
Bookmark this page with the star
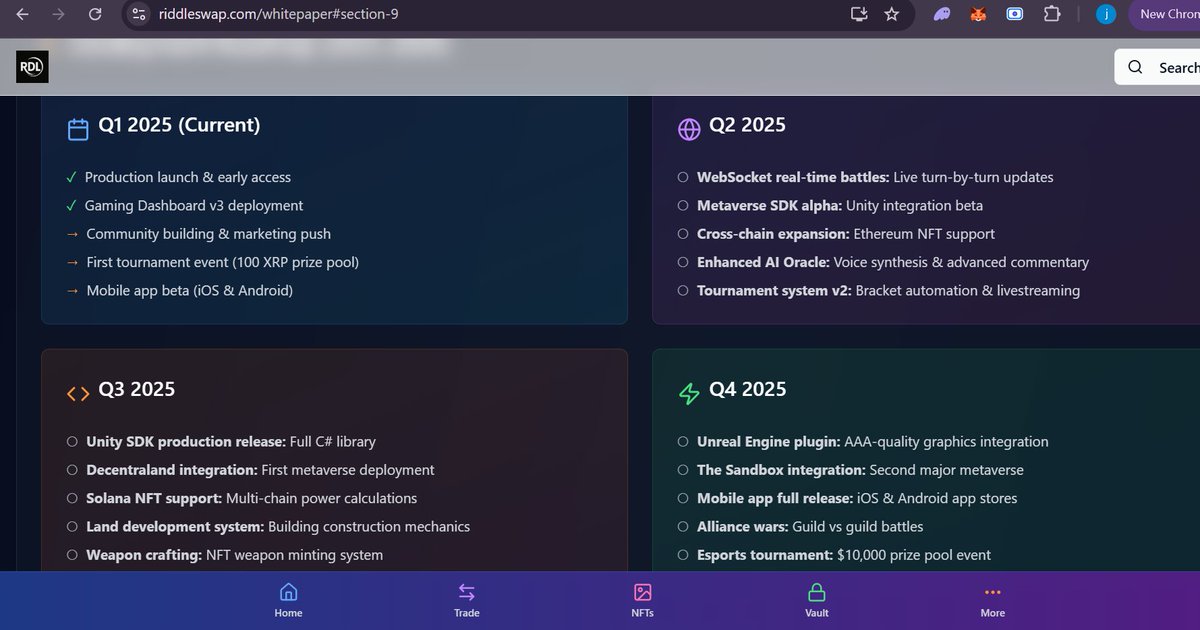891,14
